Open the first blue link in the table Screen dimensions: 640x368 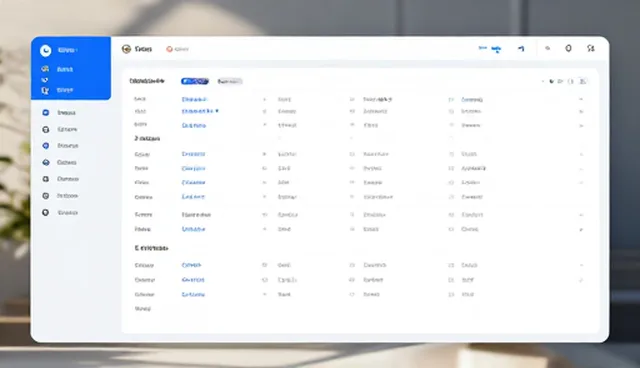coord(194,99)
